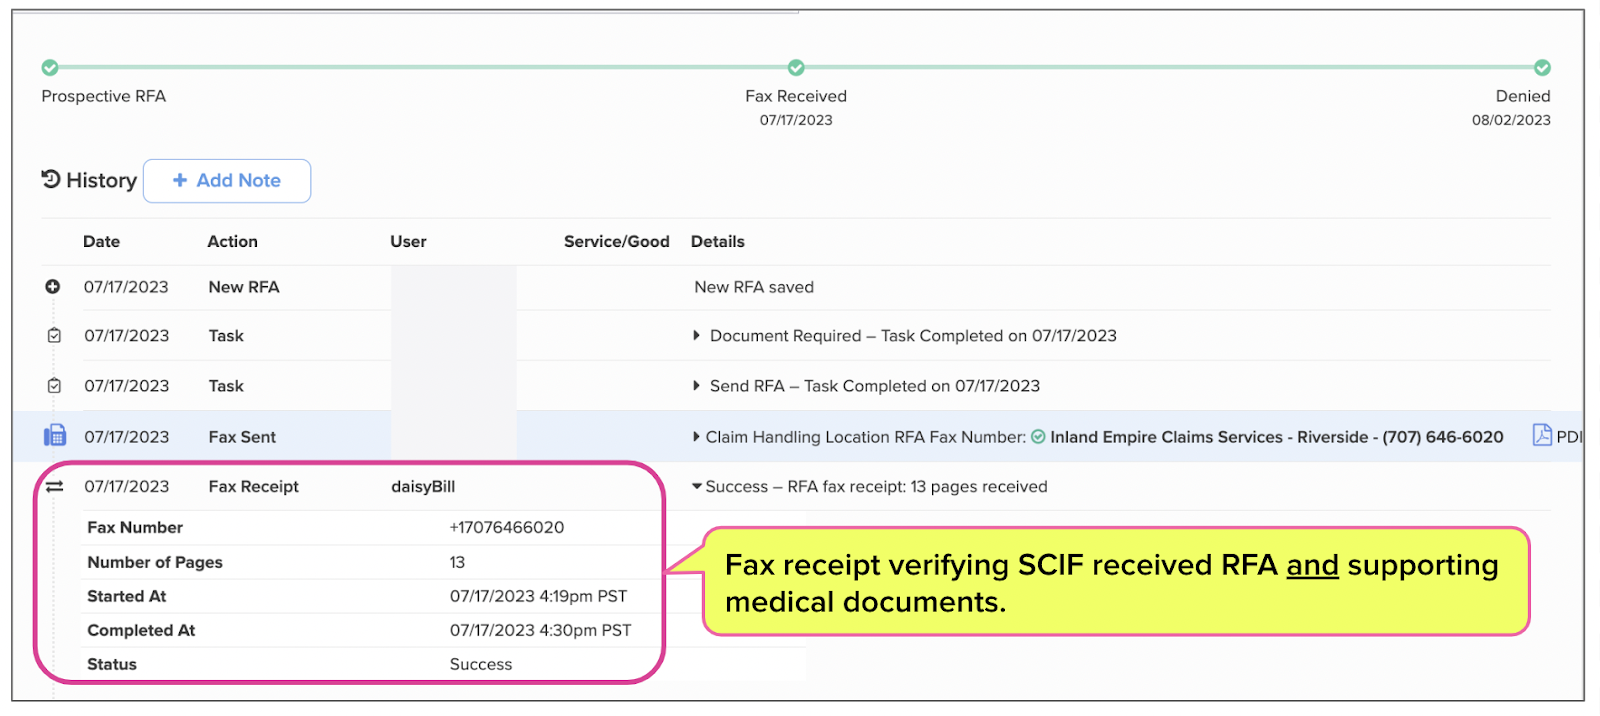1600x716 pixels.
Task: Click the Document Required task clipboard icon
Action: (x=54, y=336)
